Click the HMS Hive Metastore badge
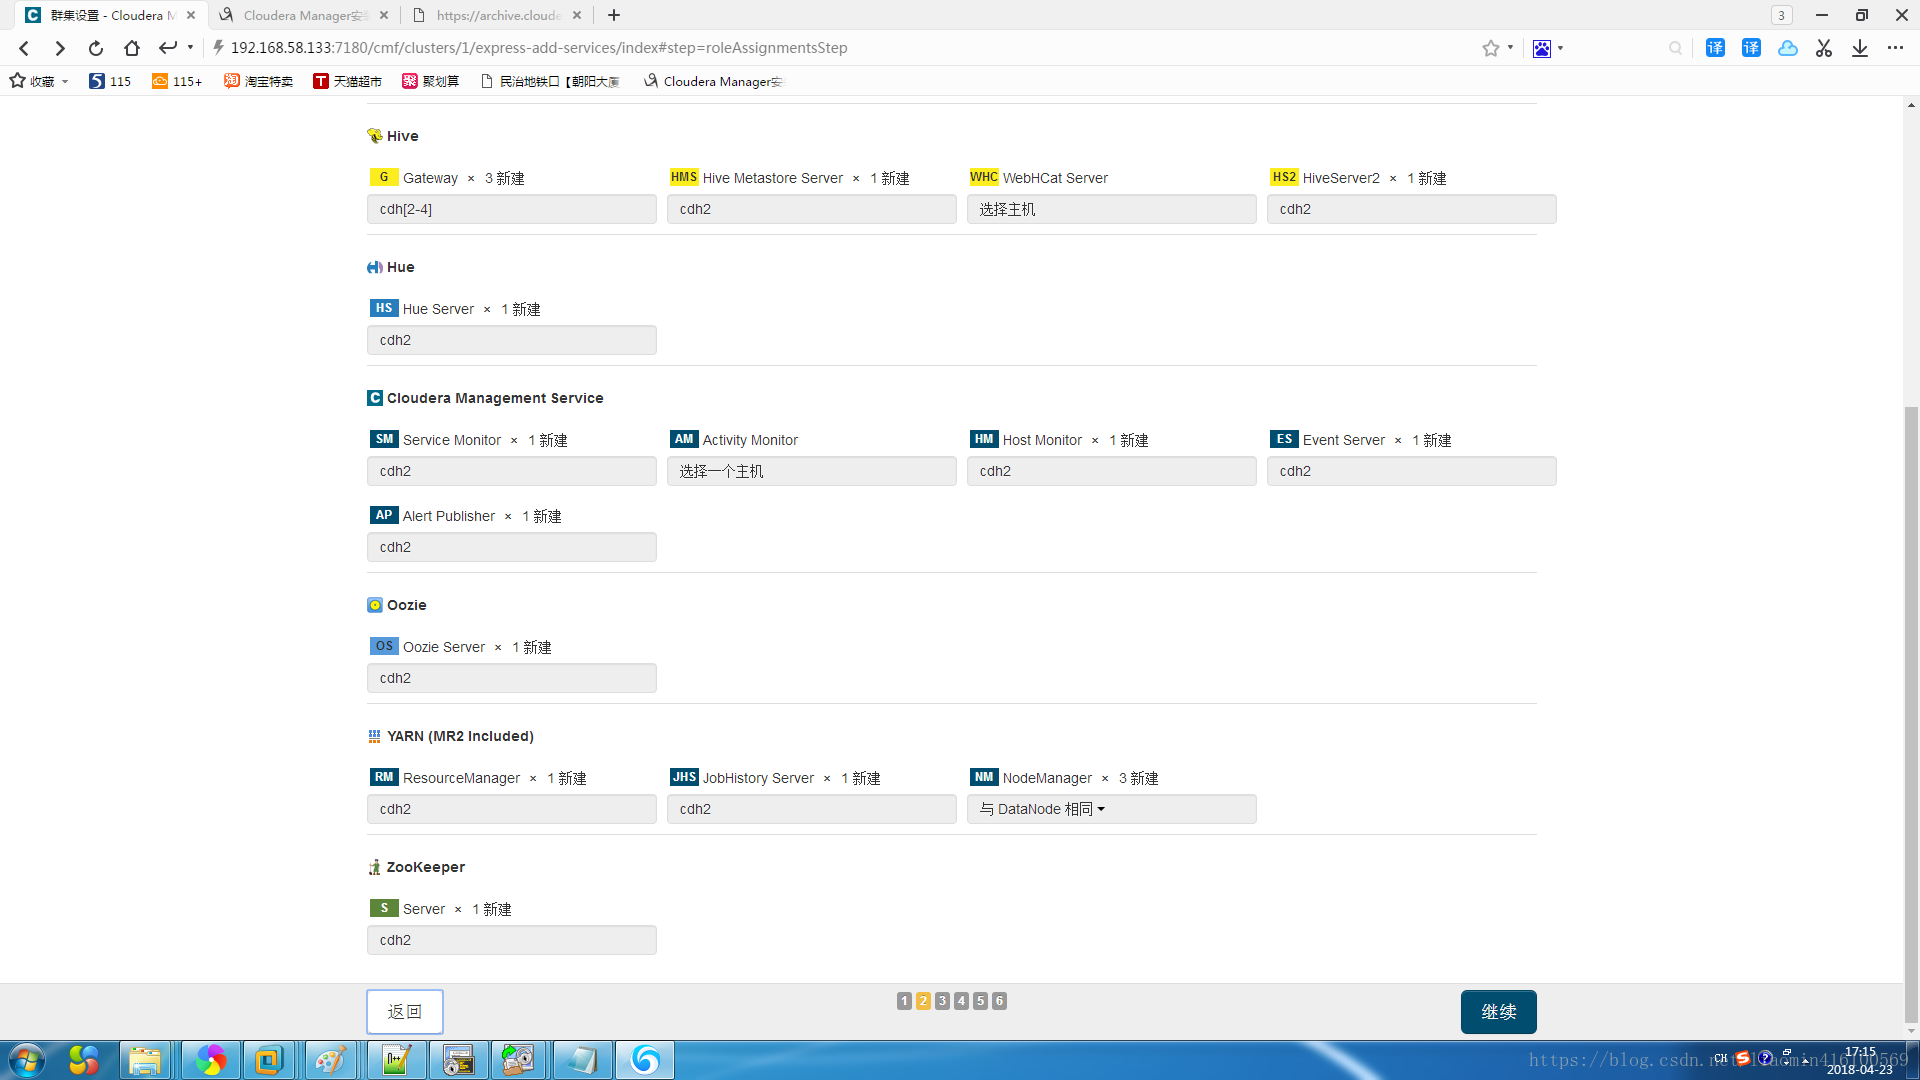 684,177
